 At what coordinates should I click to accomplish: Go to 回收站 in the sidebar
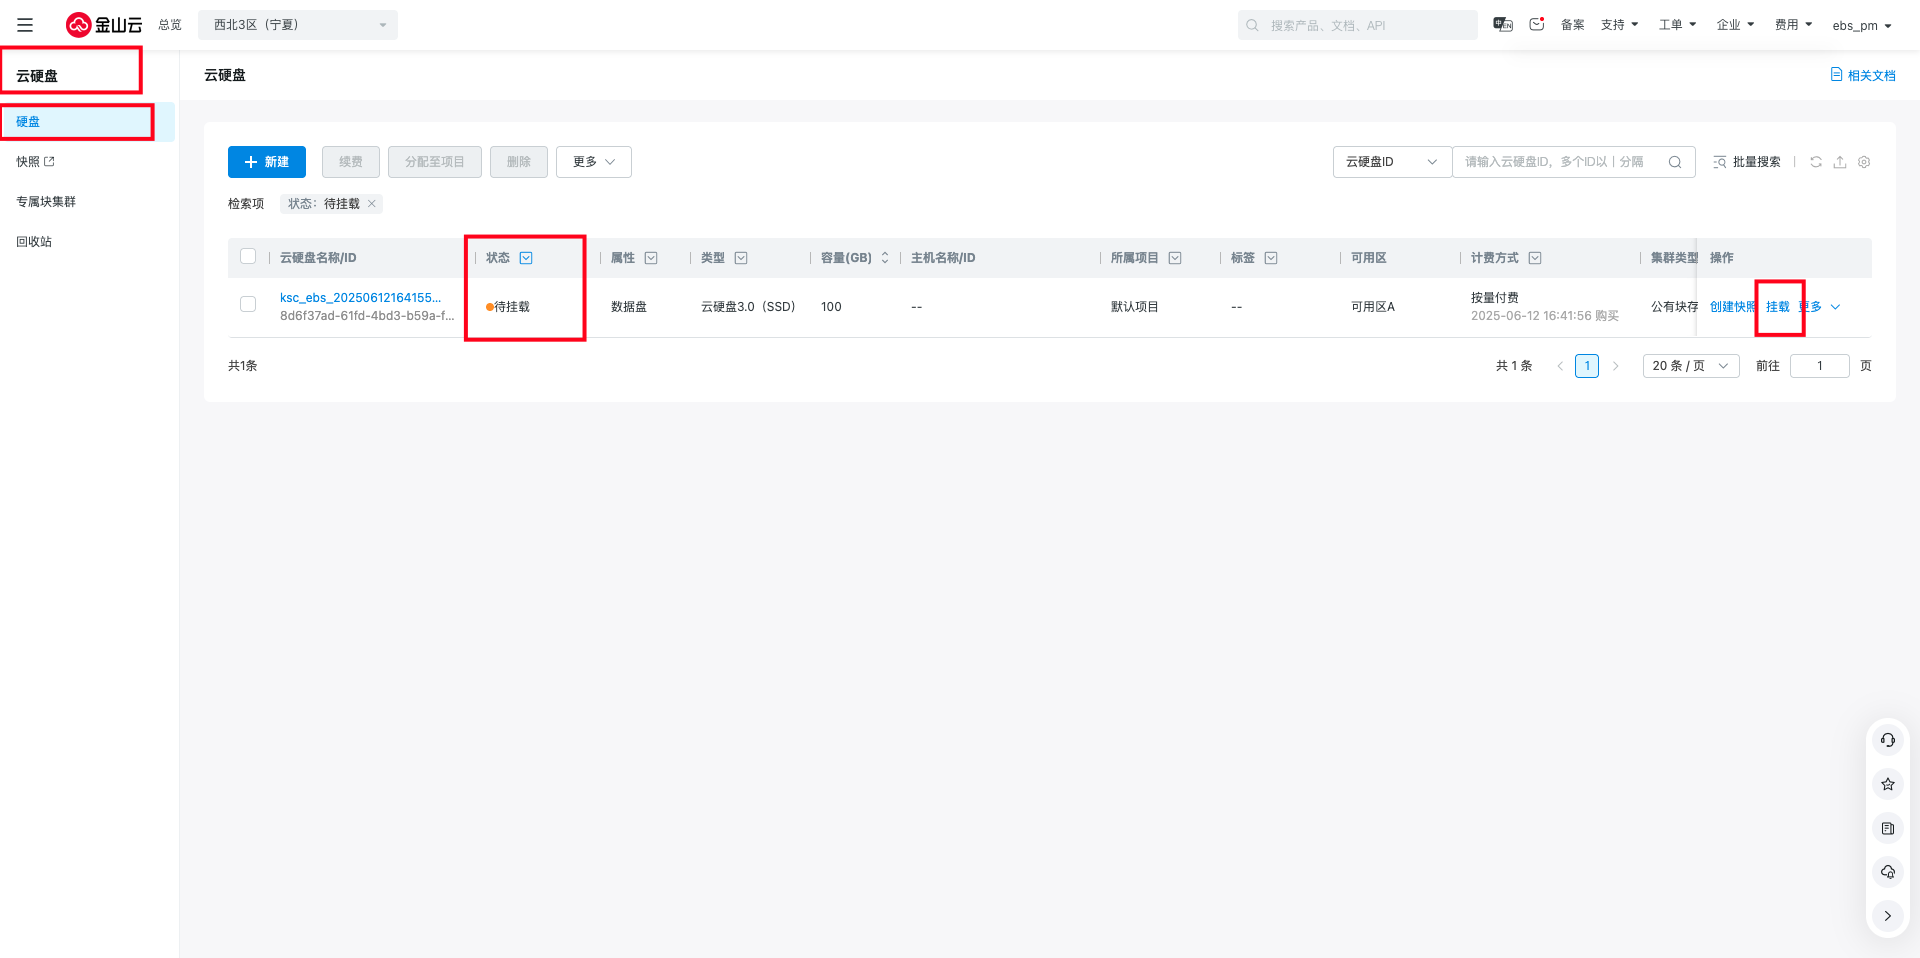(x=34, y=242)
